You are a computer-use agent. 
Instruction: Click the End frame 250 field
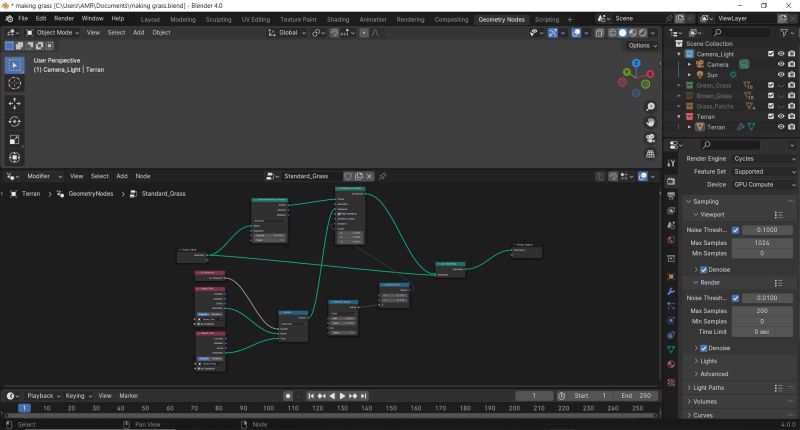pyautogui.click(x=636, y=396)
